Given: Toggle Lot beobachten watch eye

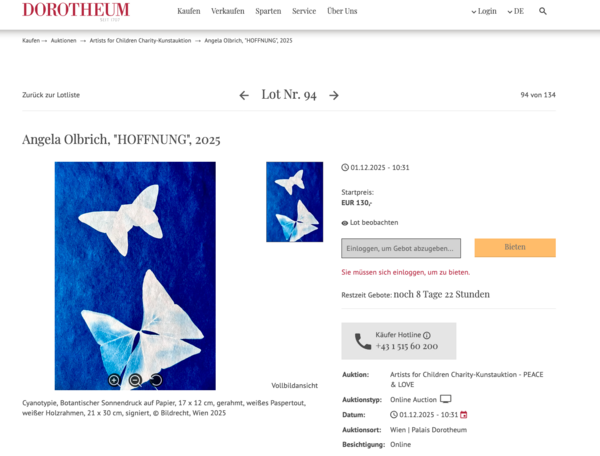Looking at the screenshot, I should [x=344, y=223].
